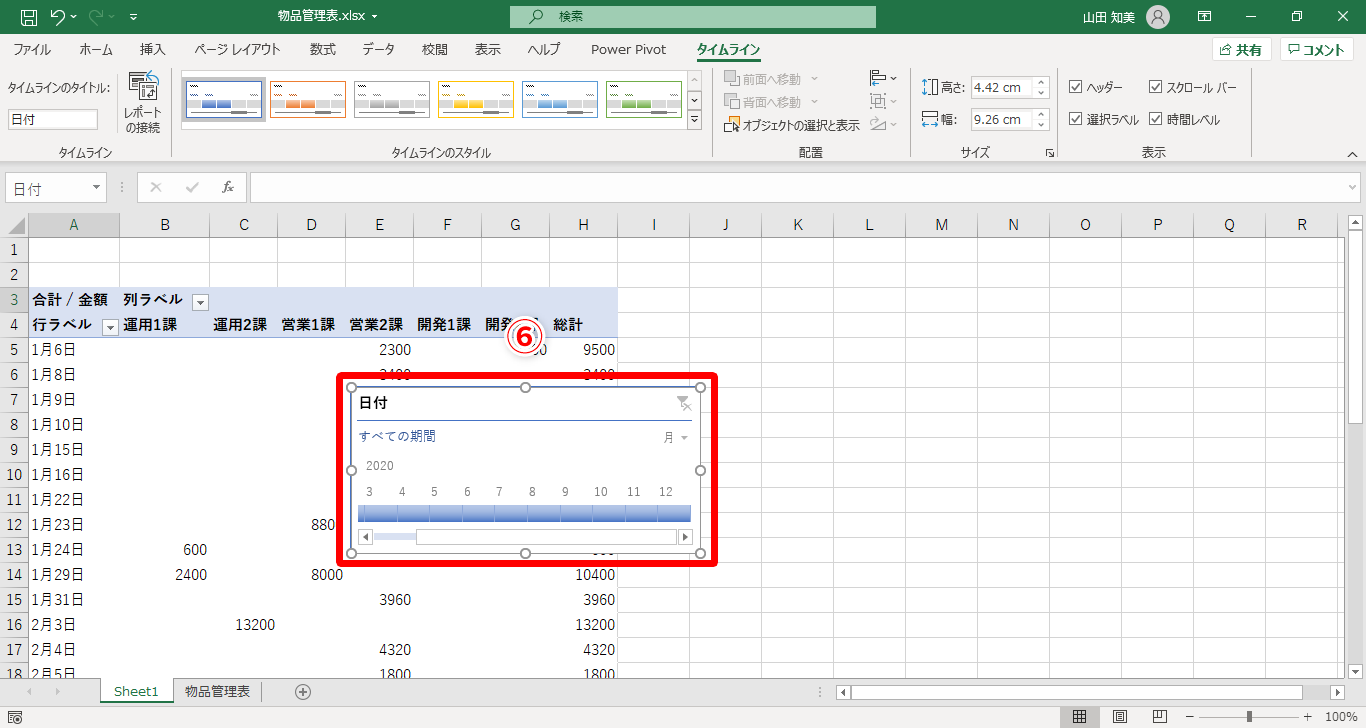Open the ファイル tab
The image size is (1366, 728).
32,50
